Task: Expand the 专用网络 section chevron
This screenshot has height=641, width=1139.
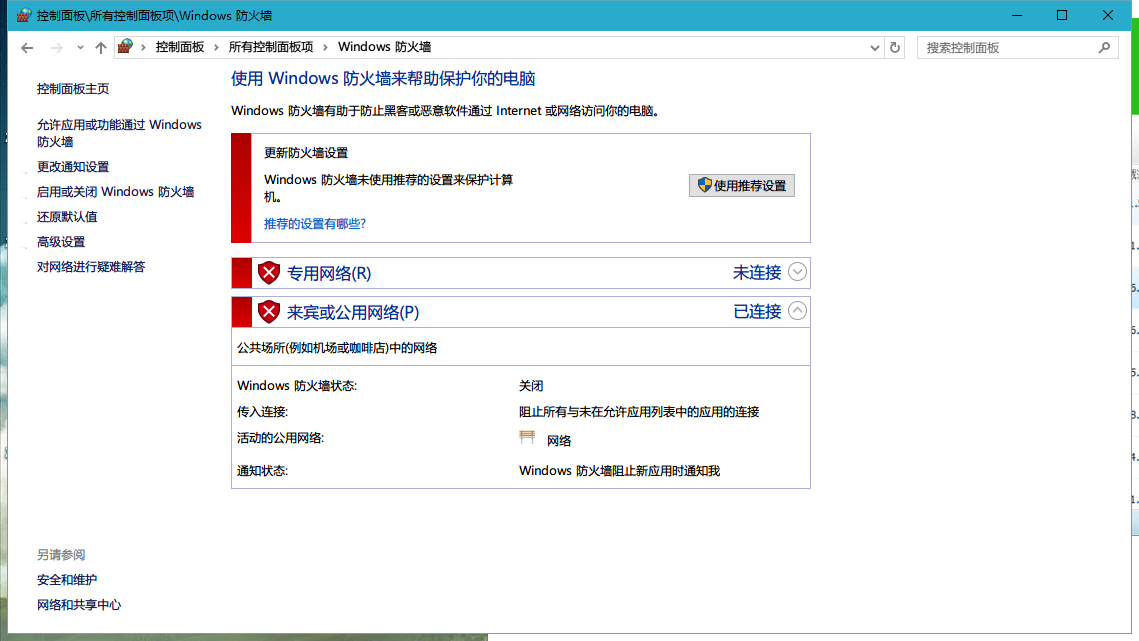Action: coord(797,272)
